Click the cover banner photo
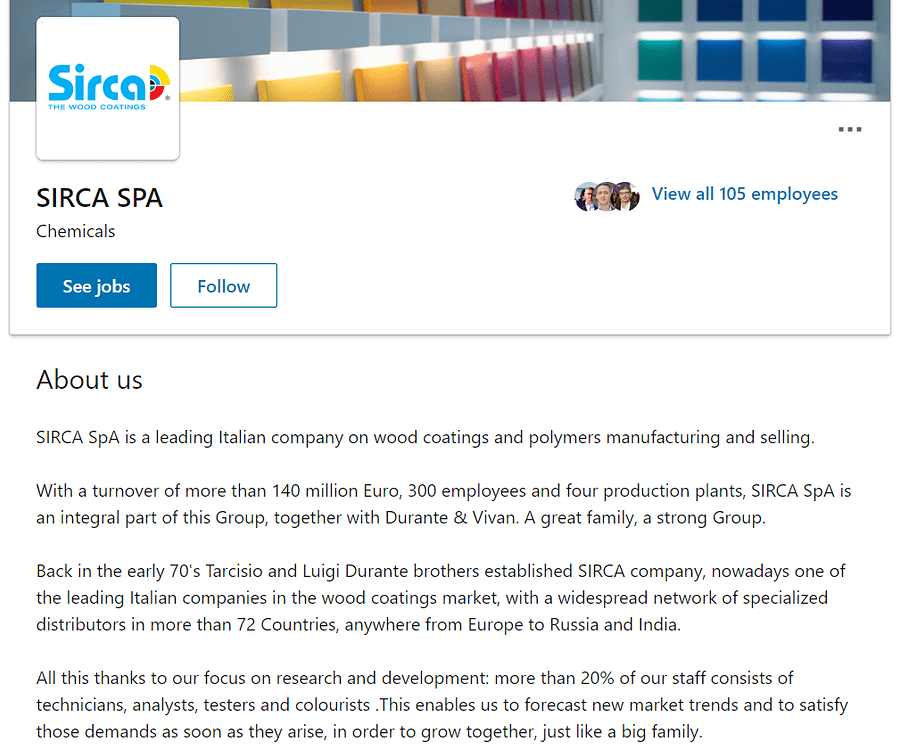901x750 pixels. pyautogui.click(x=500, y=50)
